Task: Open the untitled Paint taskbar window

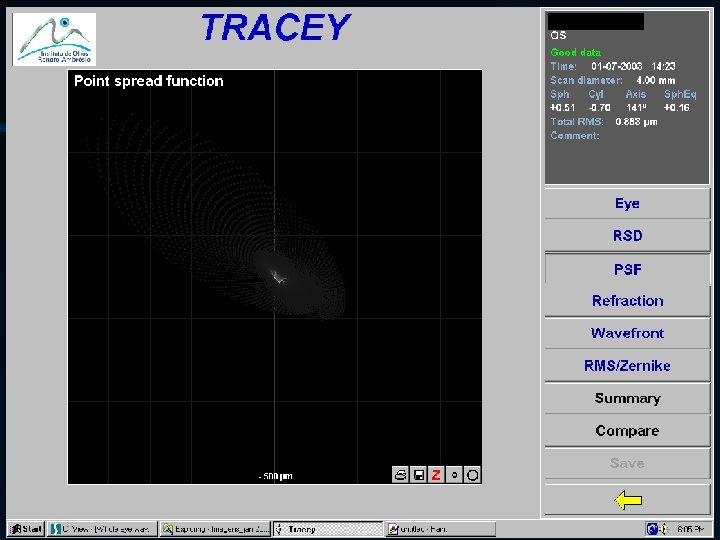Action: (440, 529)
